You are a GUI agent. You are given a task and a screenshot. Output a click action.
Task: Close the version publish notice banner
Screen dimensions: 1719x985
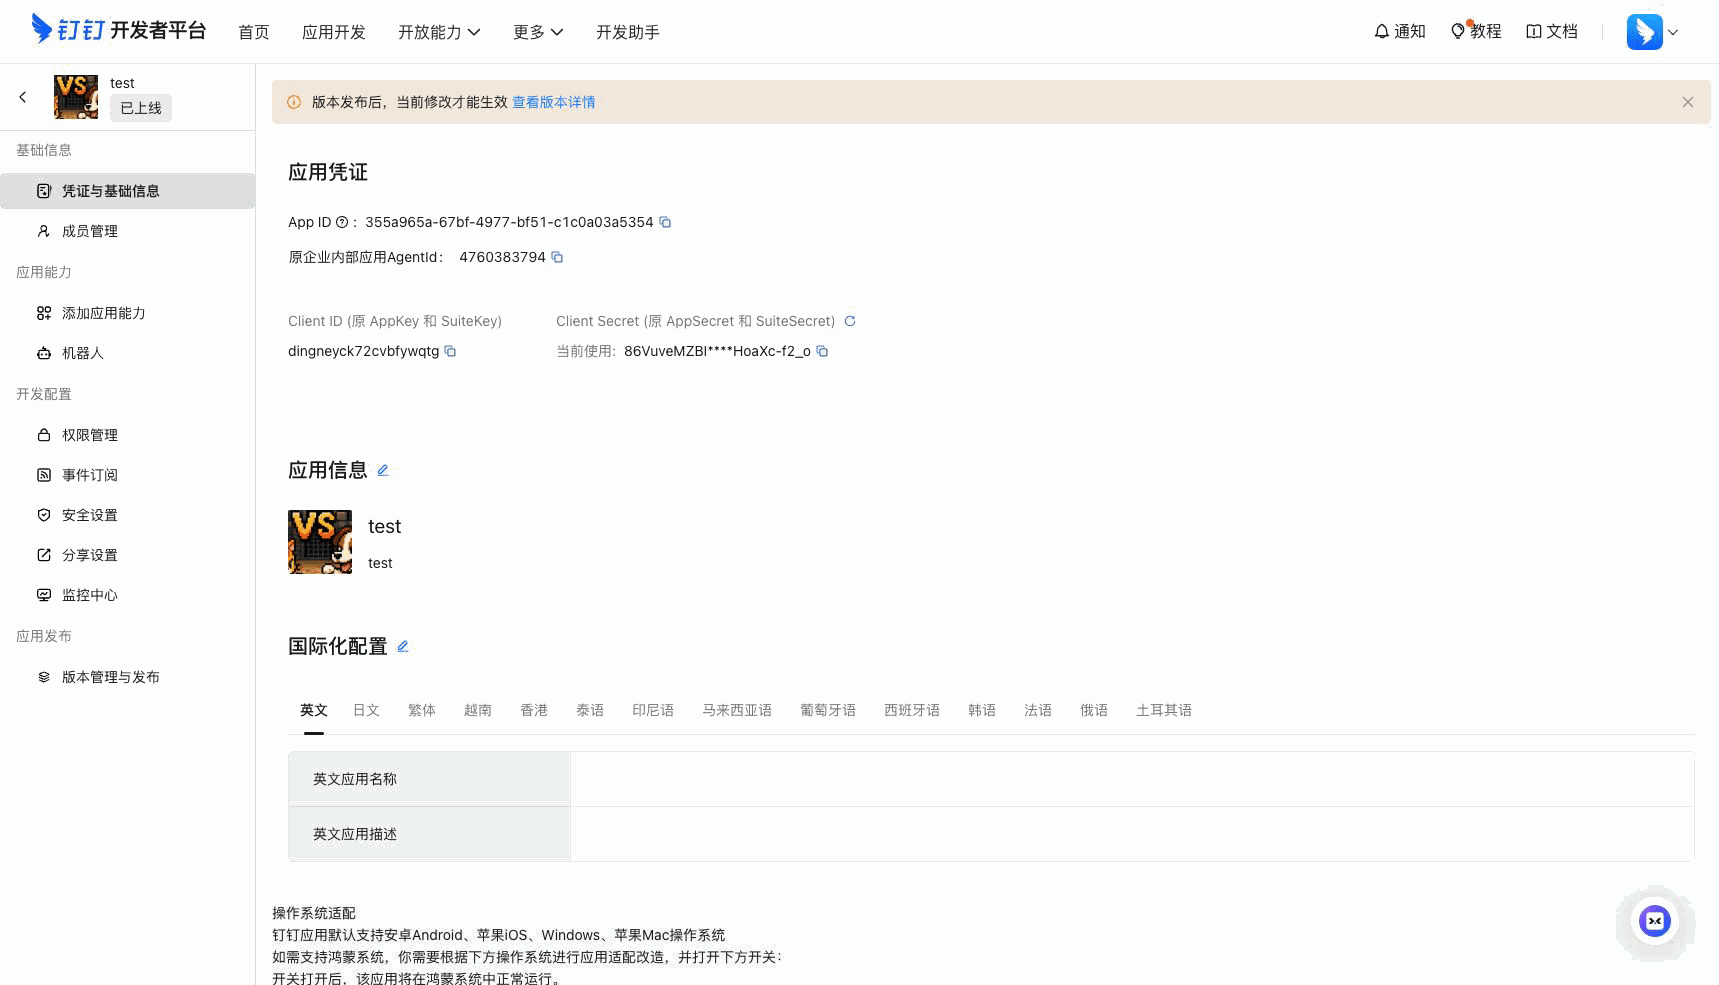pos(1688,102)
